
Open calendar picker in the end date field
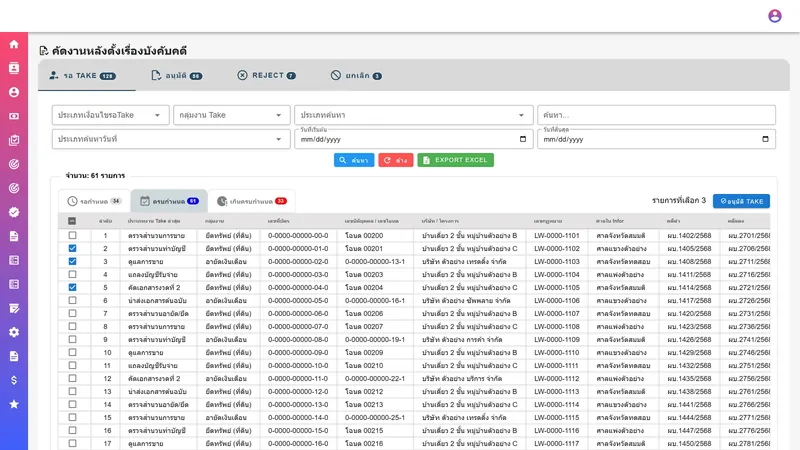[x=765, y=139]
